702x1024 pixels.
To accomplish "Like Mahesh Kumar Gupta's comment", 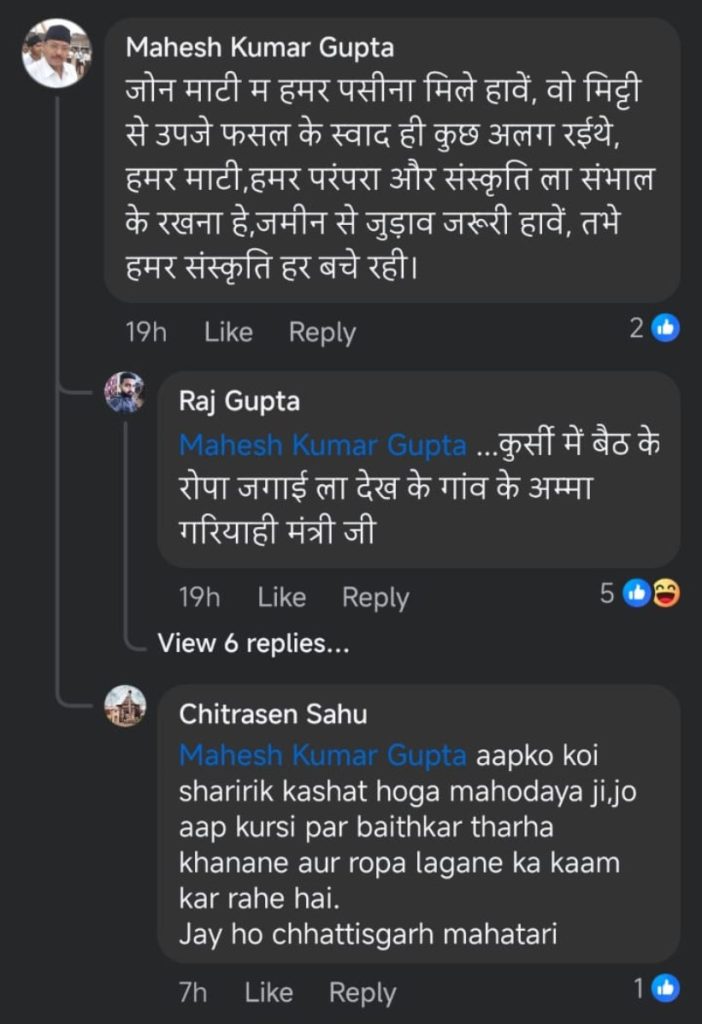I will (x=228, y=332).
